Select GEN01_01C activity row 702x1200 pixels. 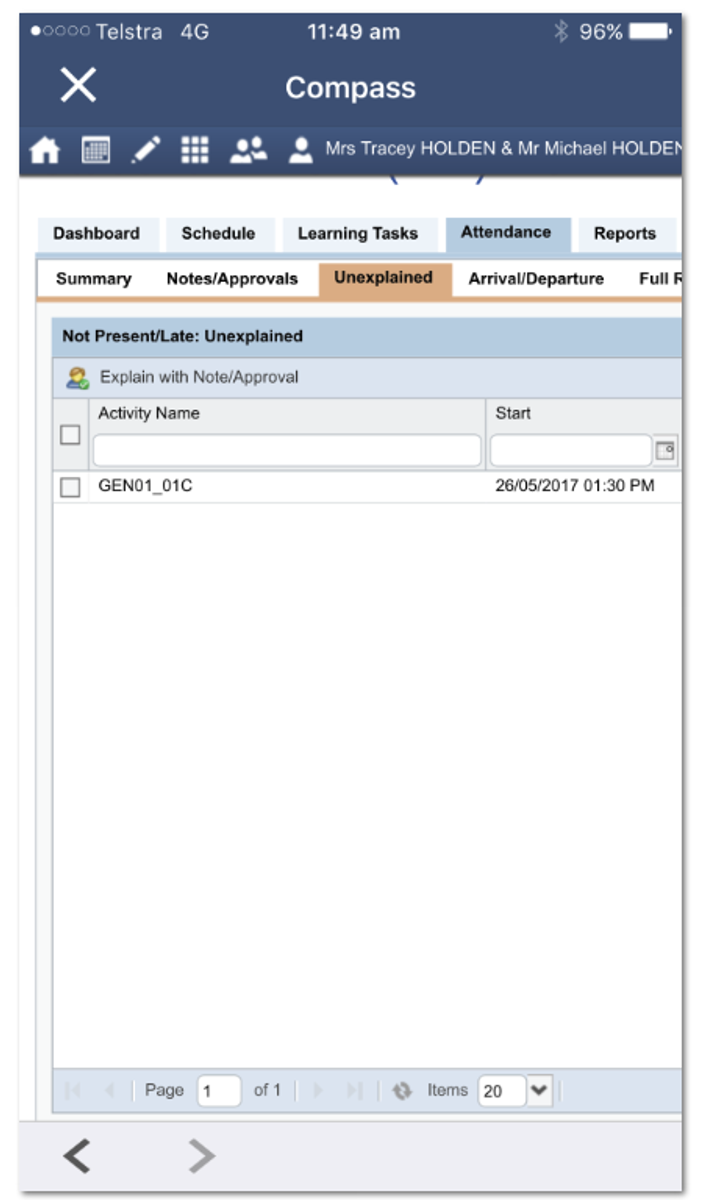(x=368, y=487)
